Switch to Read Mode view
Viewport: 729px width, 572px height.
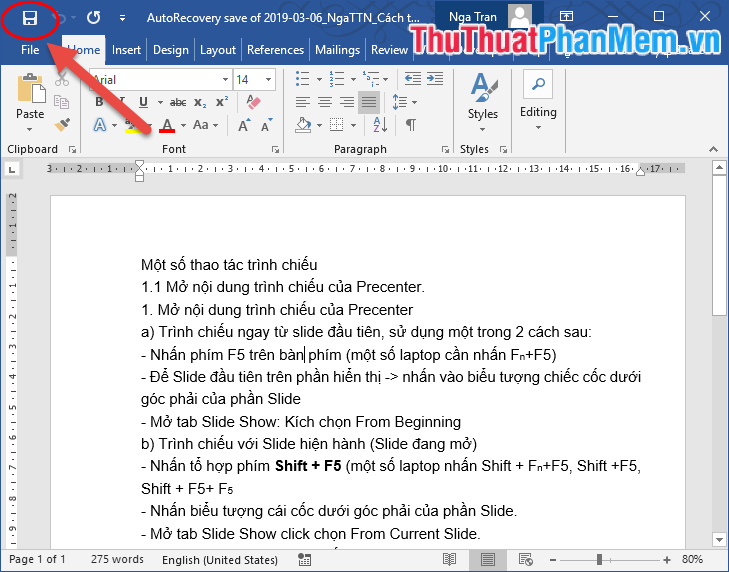coord(449,559)
